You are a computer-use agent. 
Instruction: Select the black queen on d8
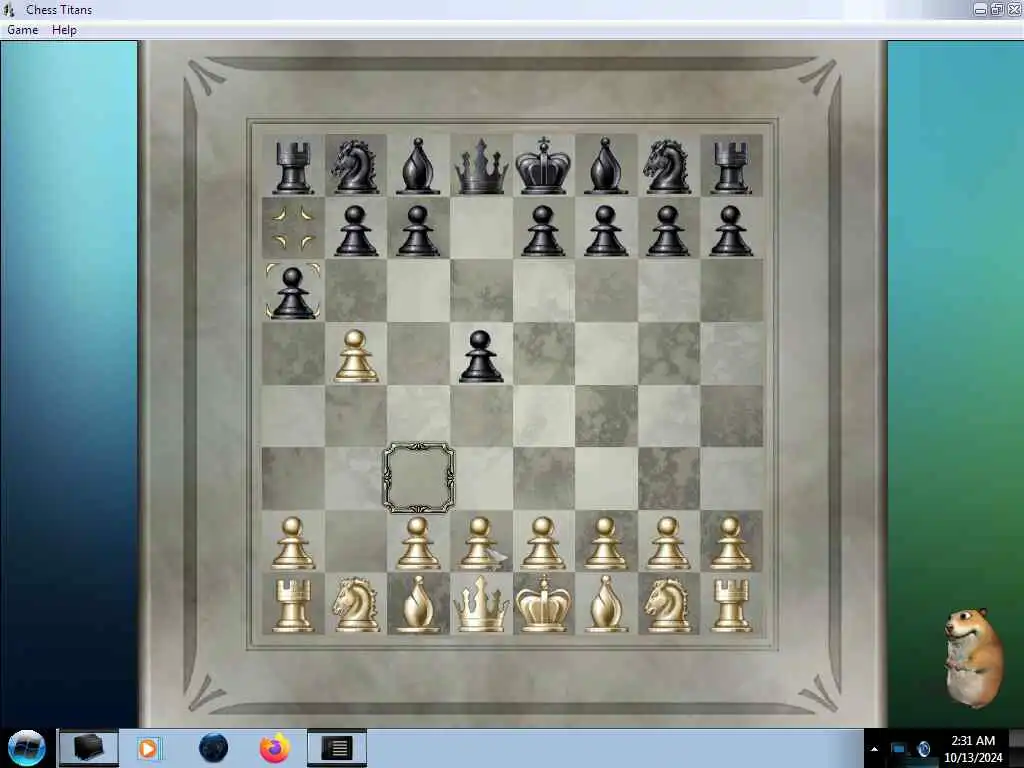click(481, 166)
